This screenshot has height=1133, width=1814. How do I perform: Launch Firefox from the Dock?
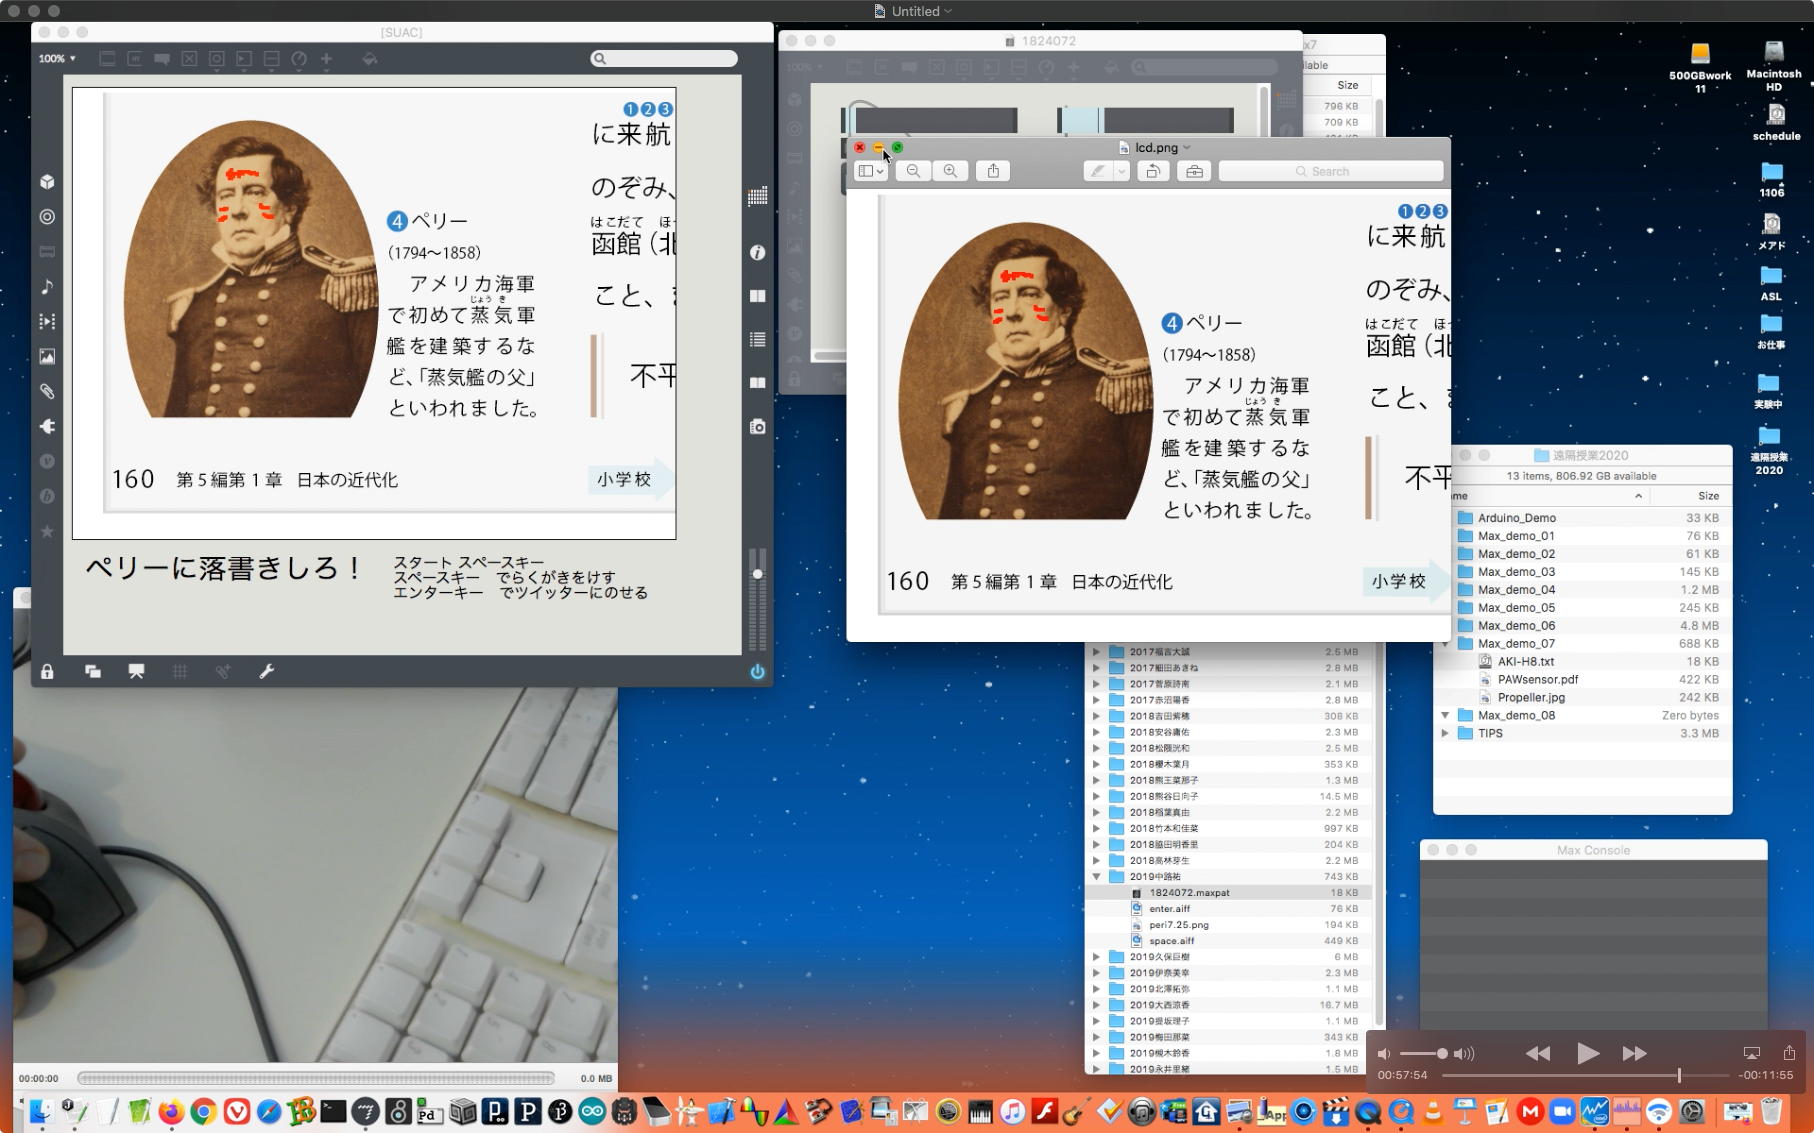171,1111
